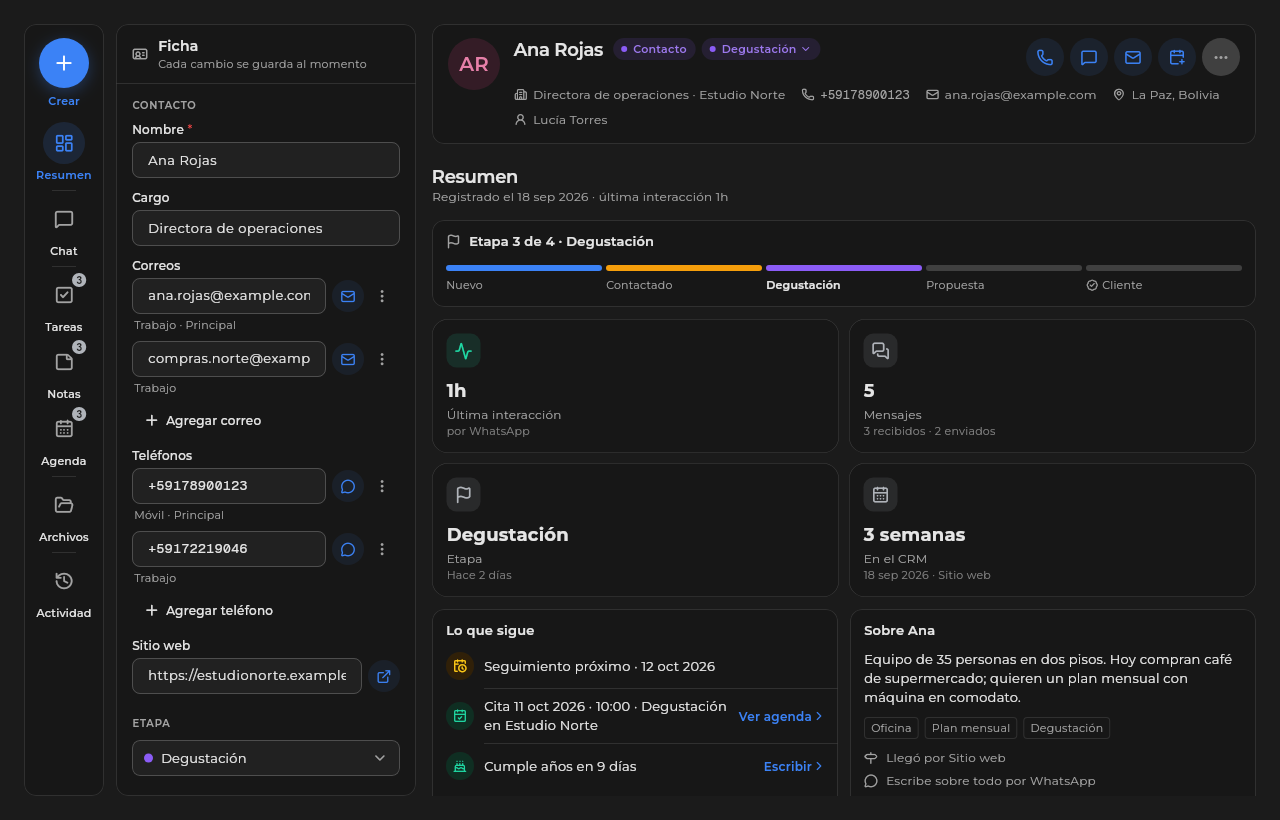Go to the Resumen section

click(x=64, y=153)
